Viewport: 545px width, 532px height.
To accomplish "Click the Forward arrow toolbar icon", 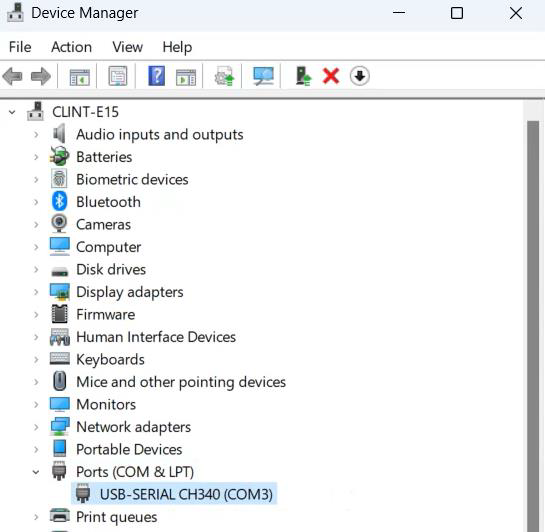I will point(41,76).
